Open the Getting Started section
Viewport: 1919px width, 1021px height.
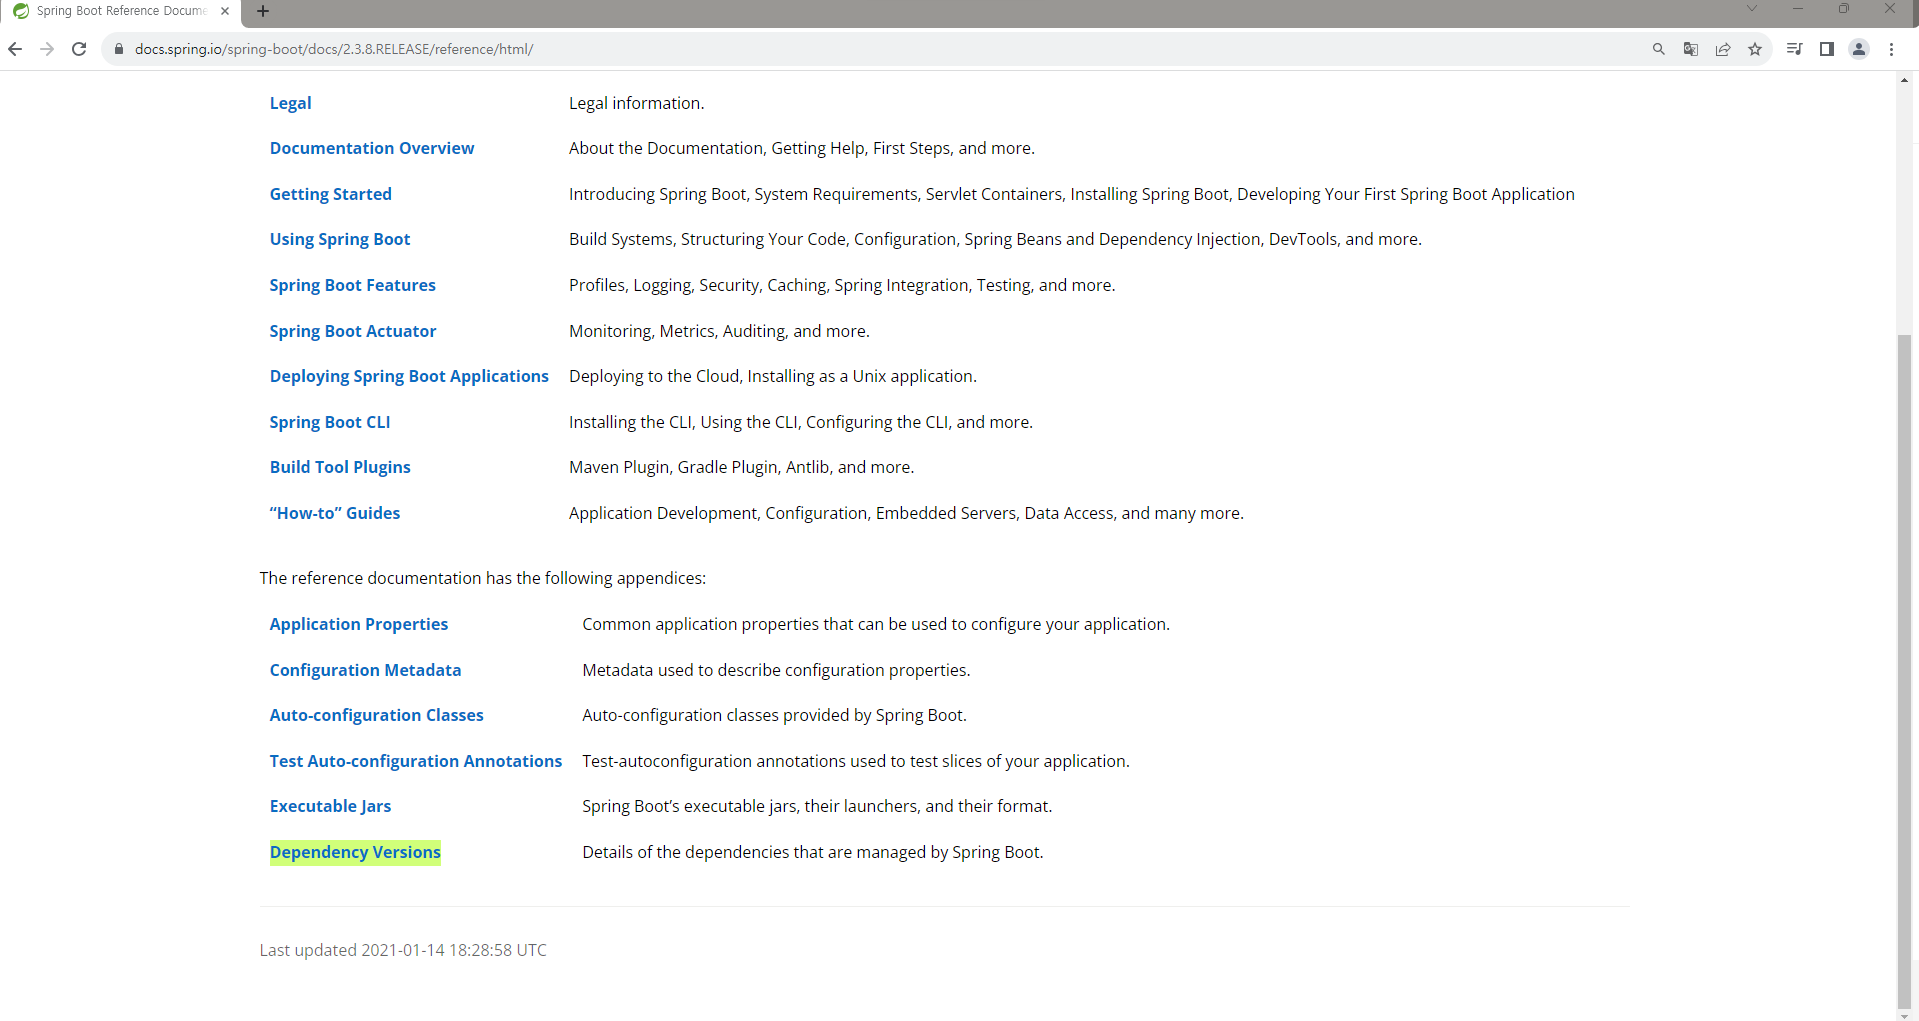(x=330, y=194)
